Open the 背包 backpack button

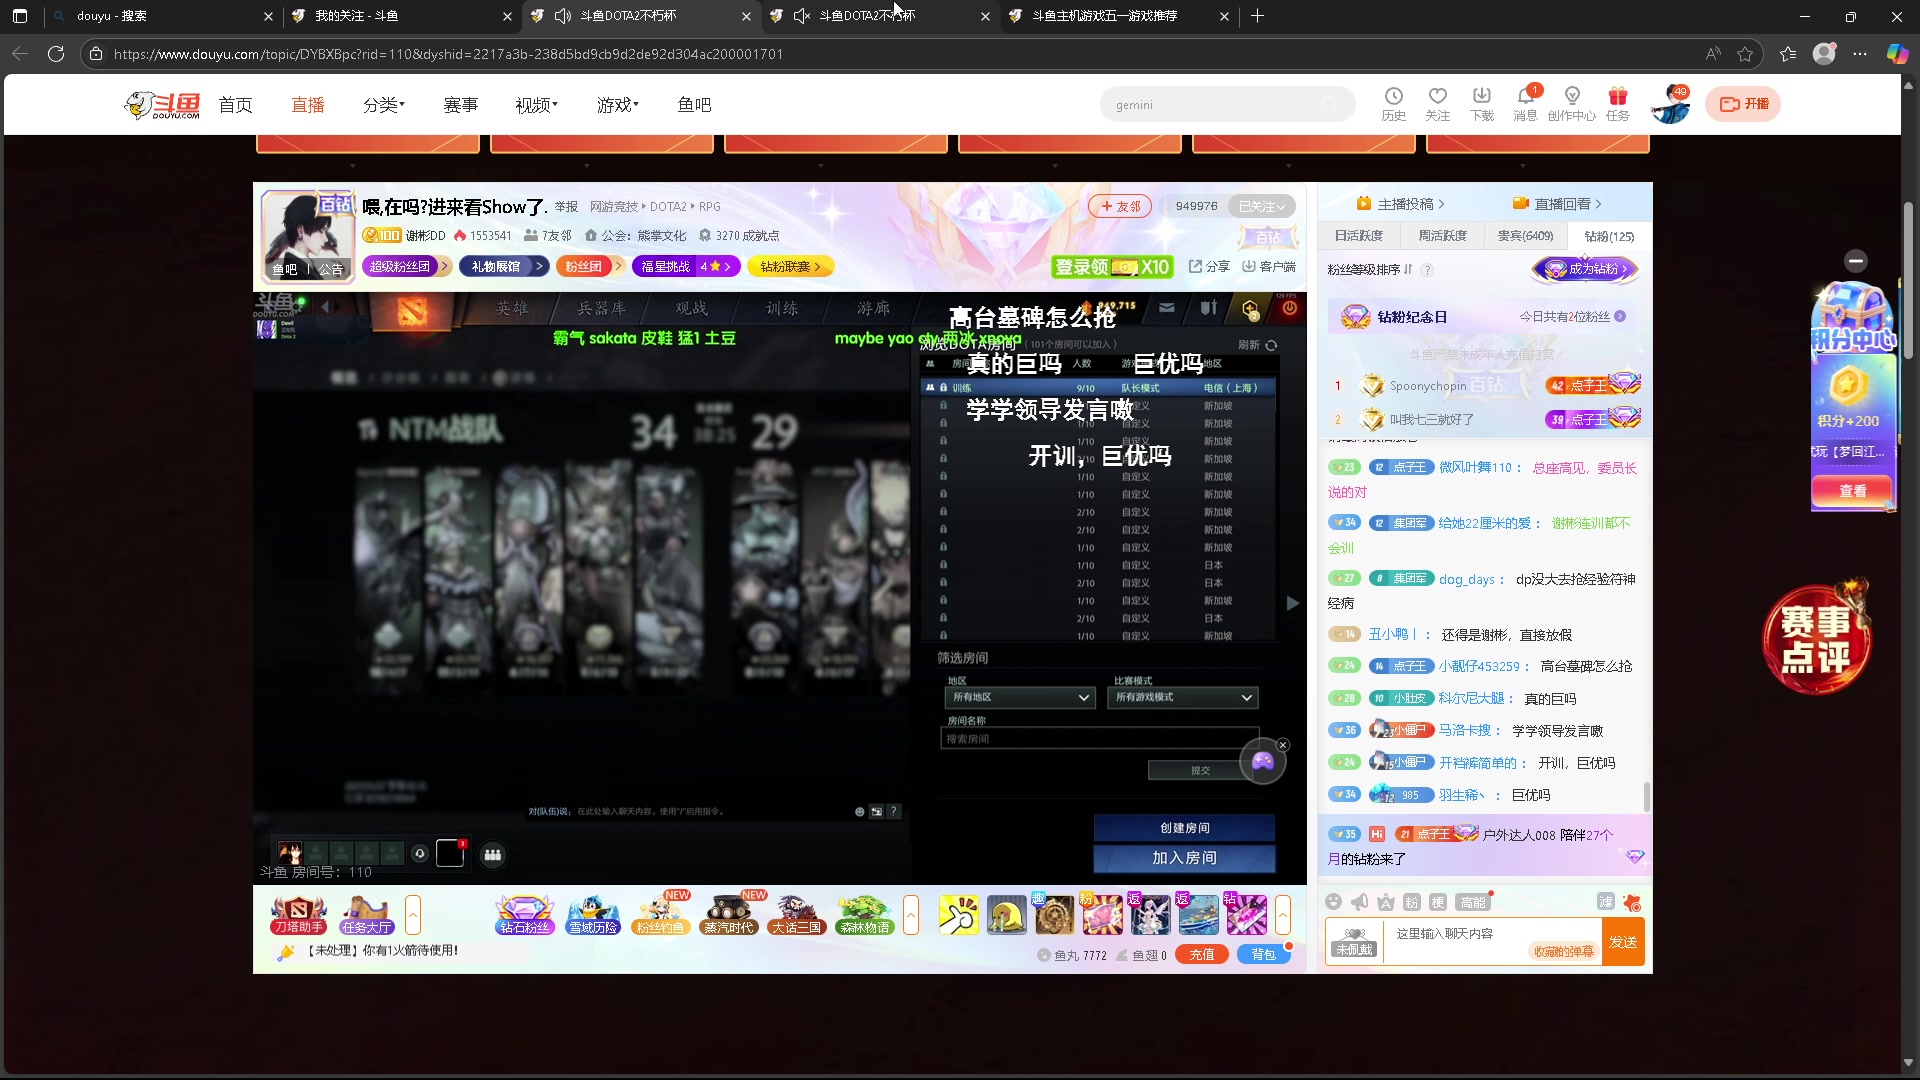point(1263,954)
